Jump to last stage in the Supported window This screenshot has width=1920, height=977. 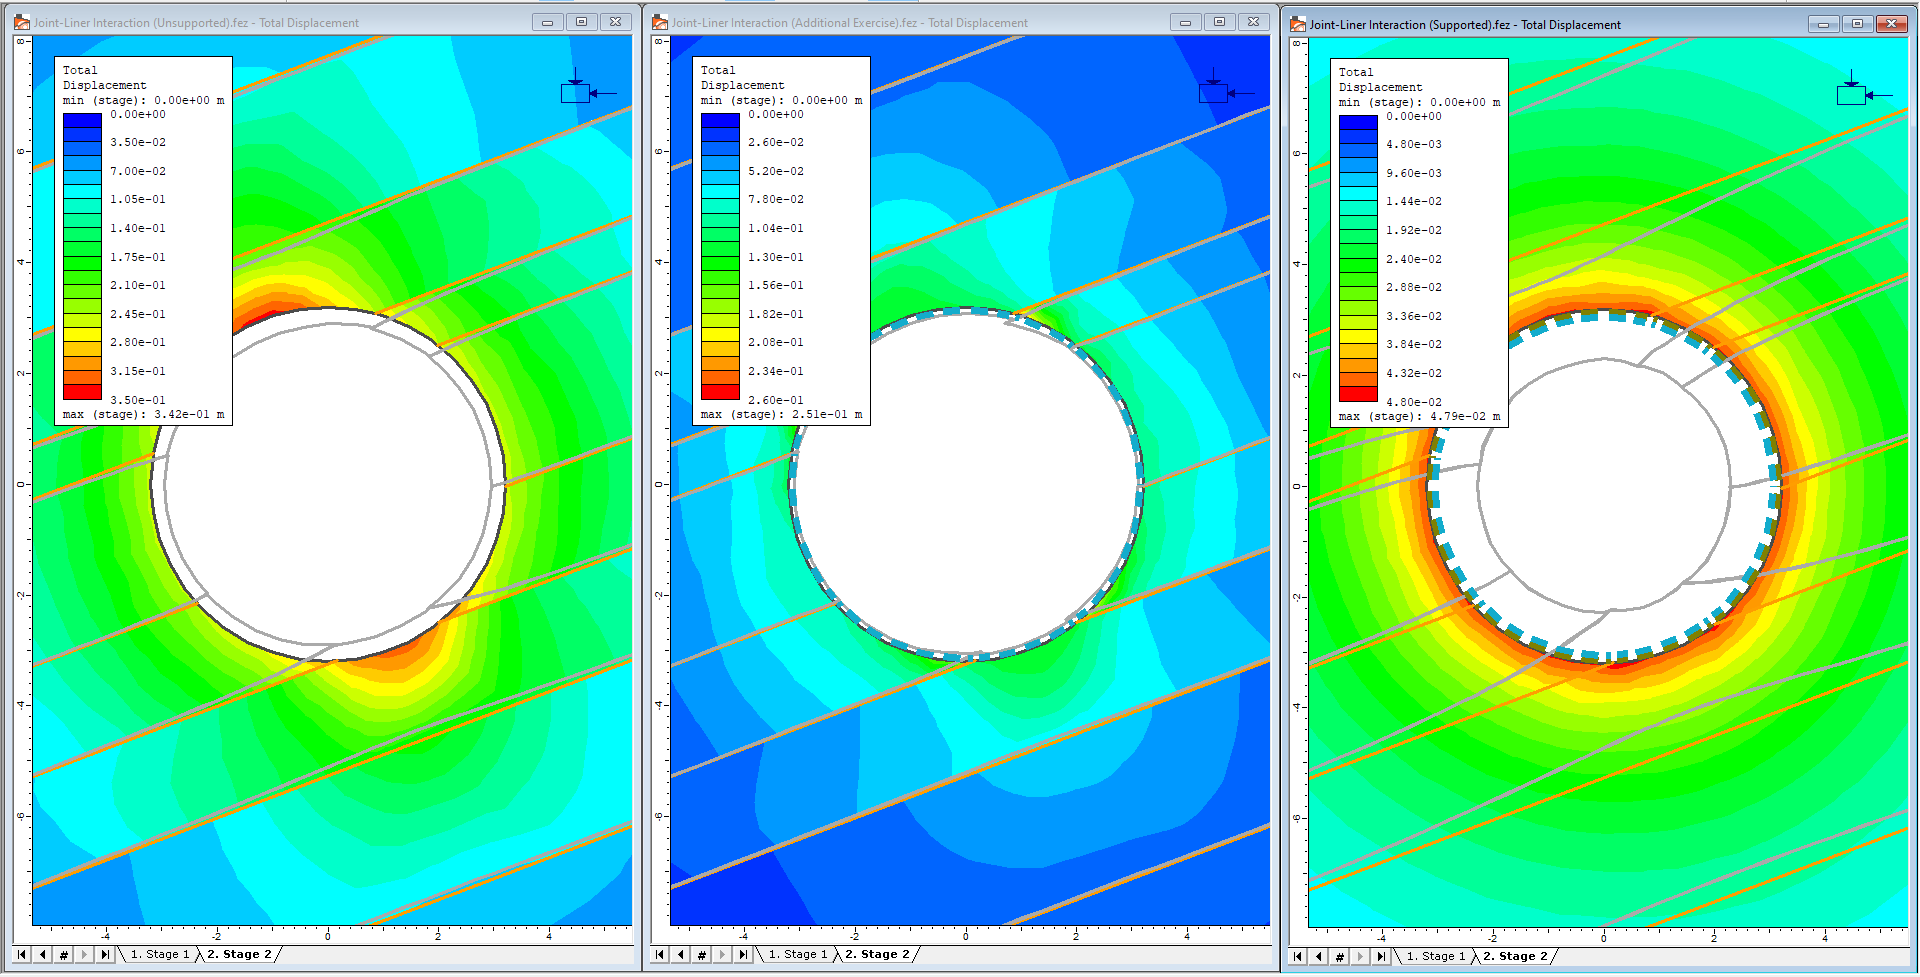click(x=1382, y=956)
